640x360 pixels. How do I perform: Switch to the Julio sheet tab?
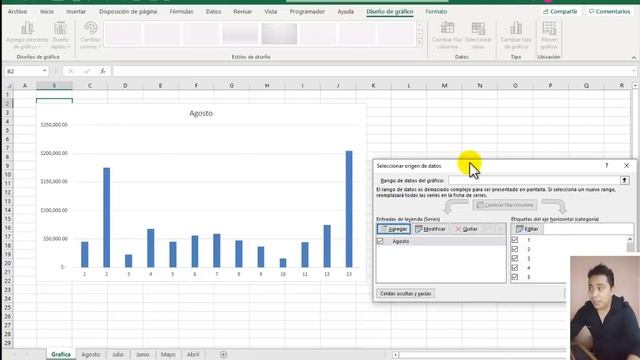(x=118, y=354)
